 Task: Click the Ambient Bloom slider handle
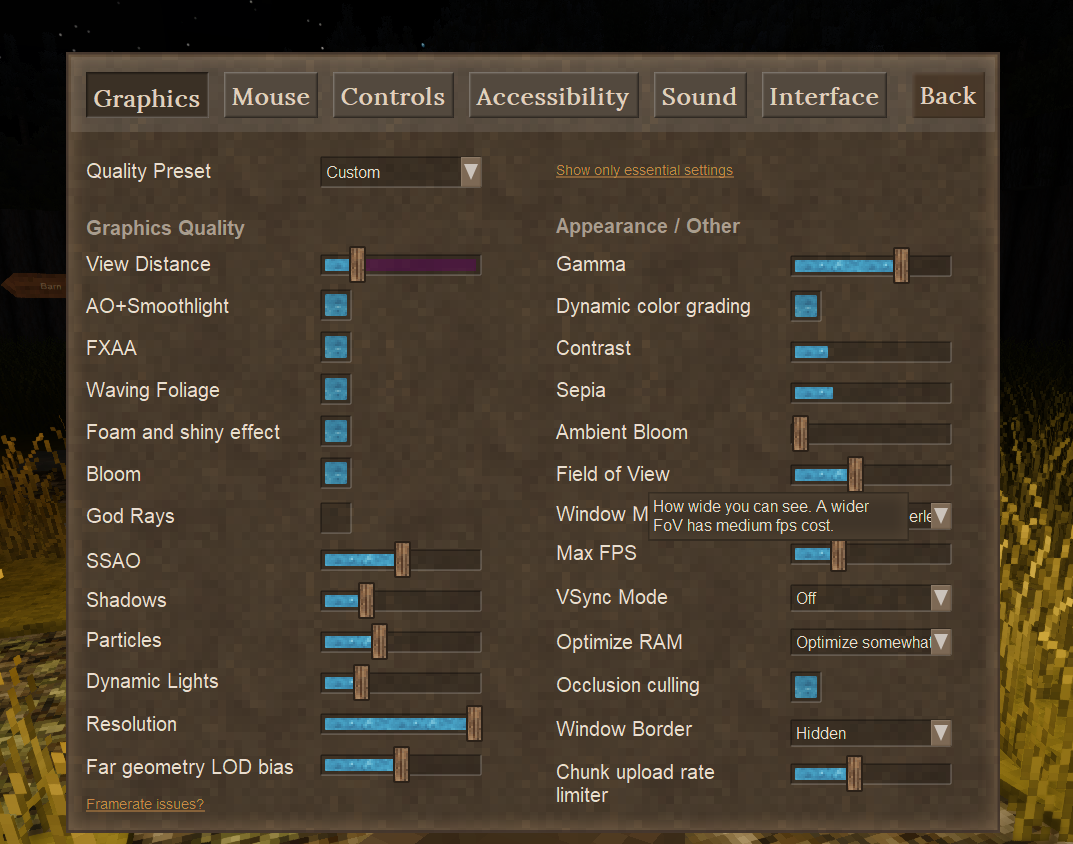pyautogui.click(x=800, y=433)
